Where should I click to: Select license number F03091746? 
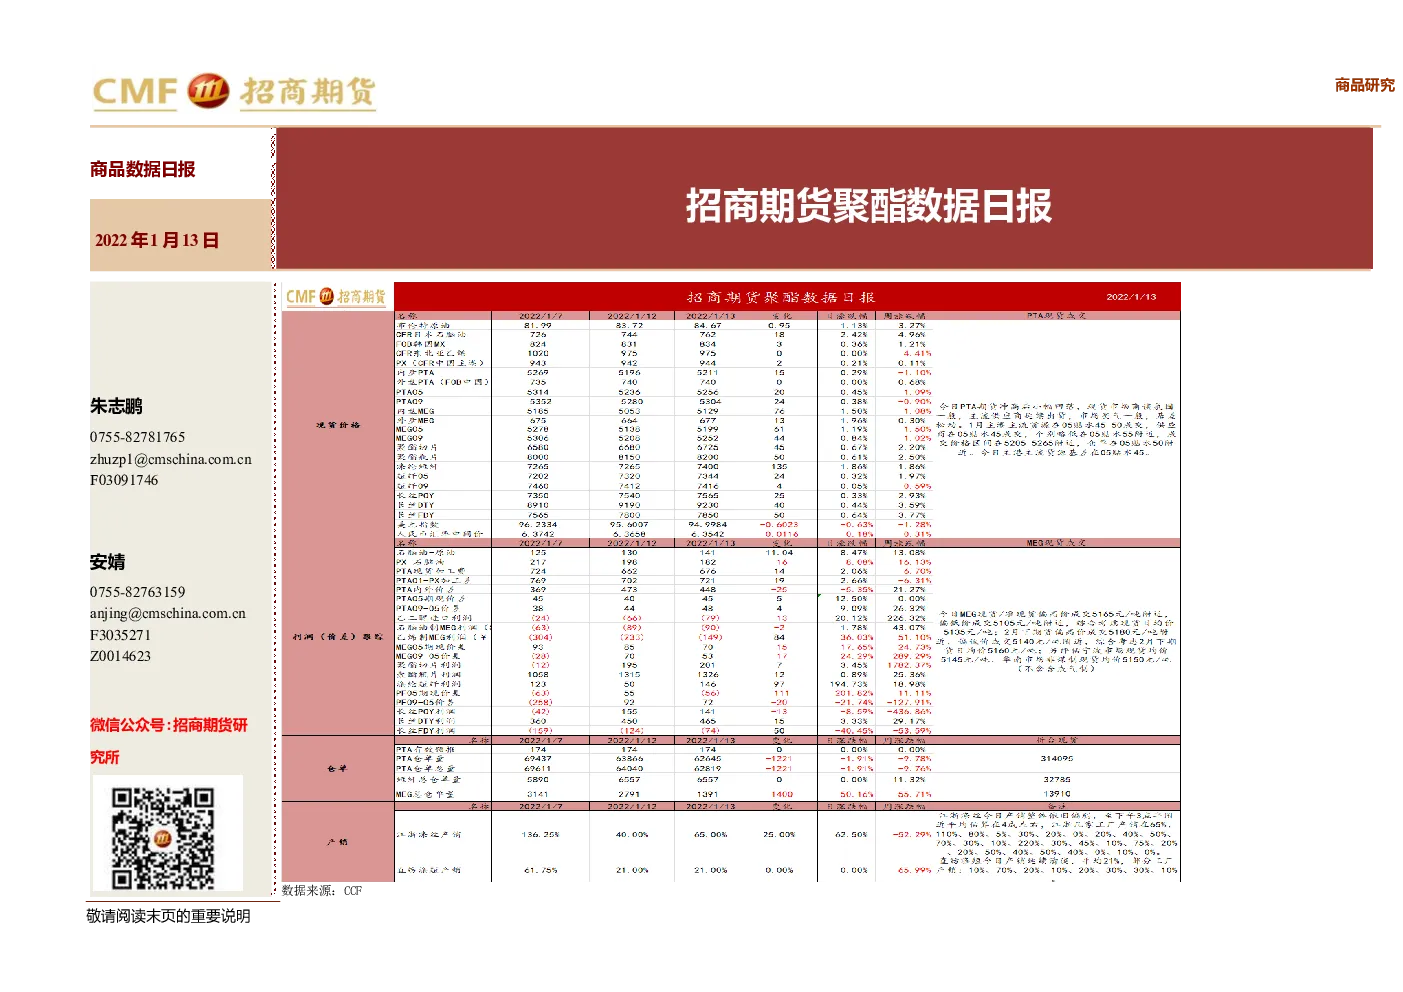124,480
